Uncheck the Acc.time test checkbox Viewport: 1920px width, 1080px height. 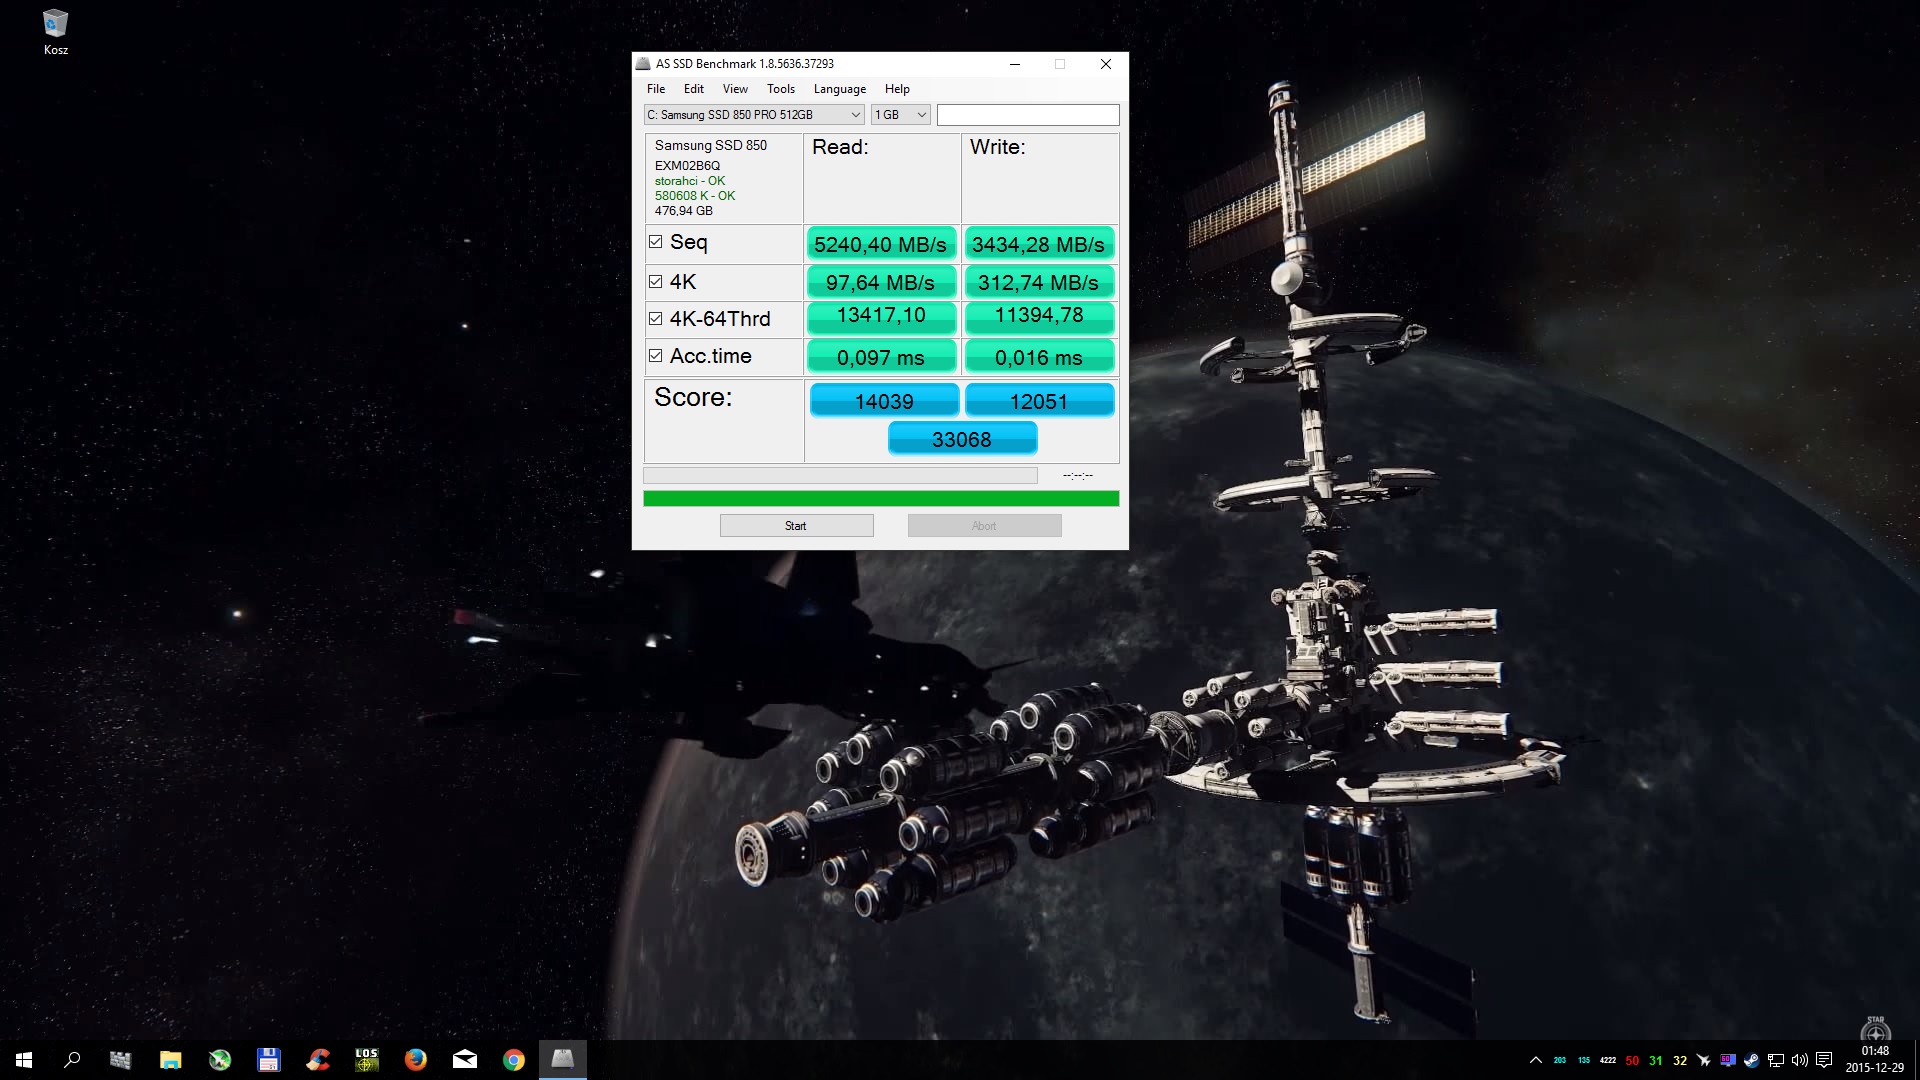[656, 356]
